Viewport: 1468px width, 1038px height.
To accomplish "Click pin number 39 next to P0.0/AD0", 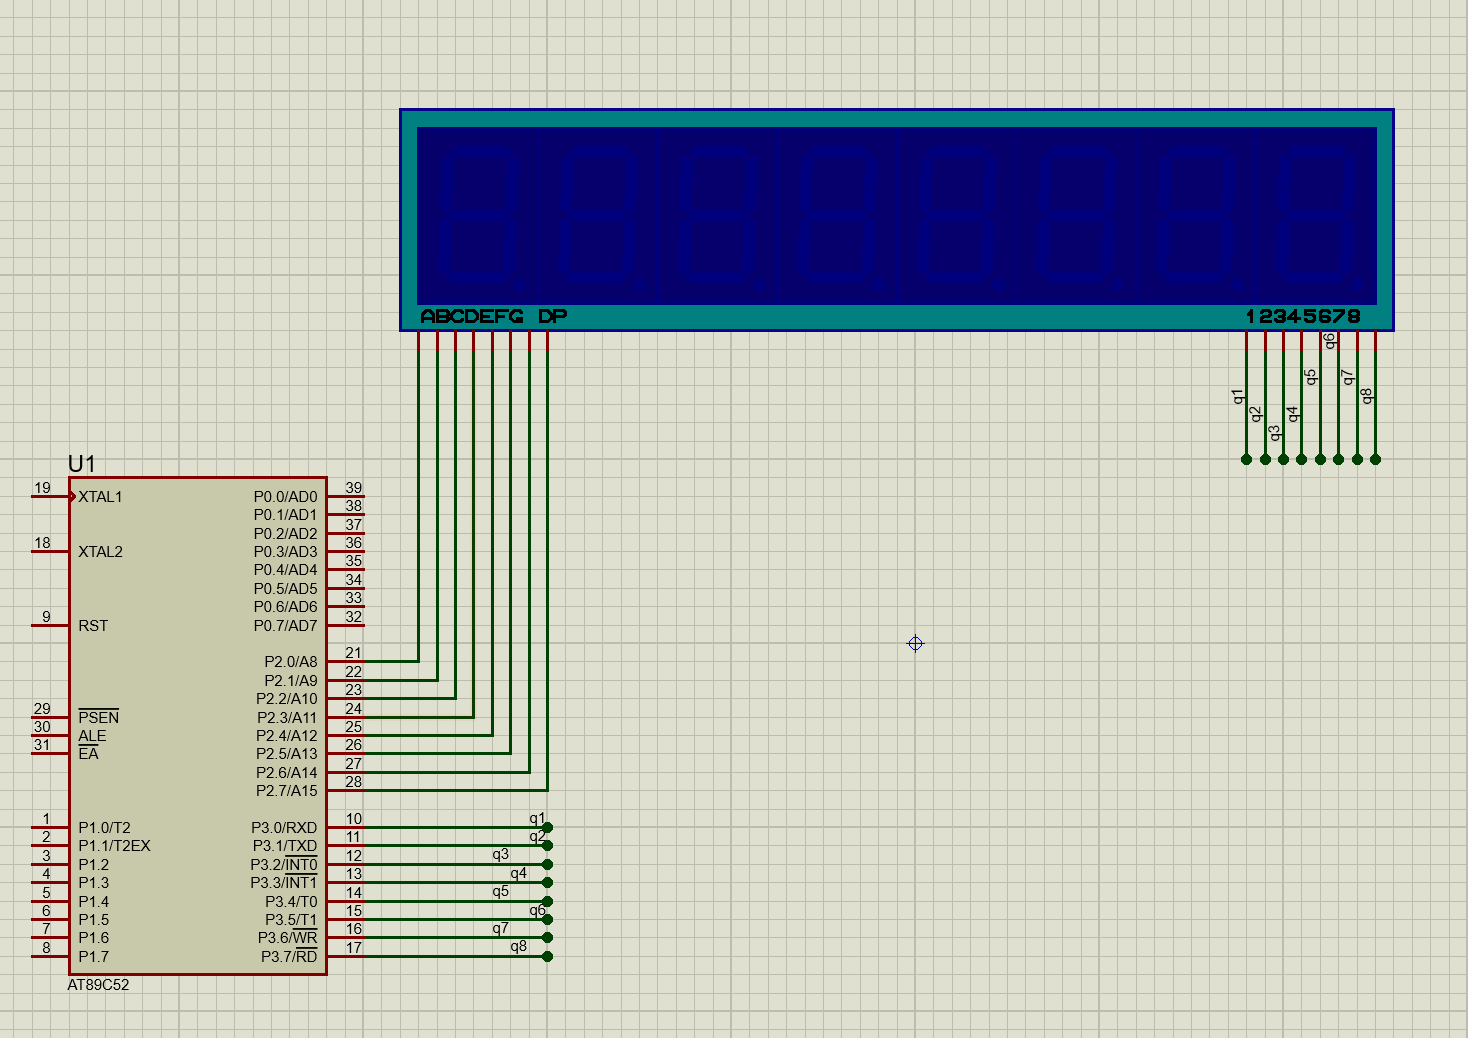I will click(x=353, y=488).
